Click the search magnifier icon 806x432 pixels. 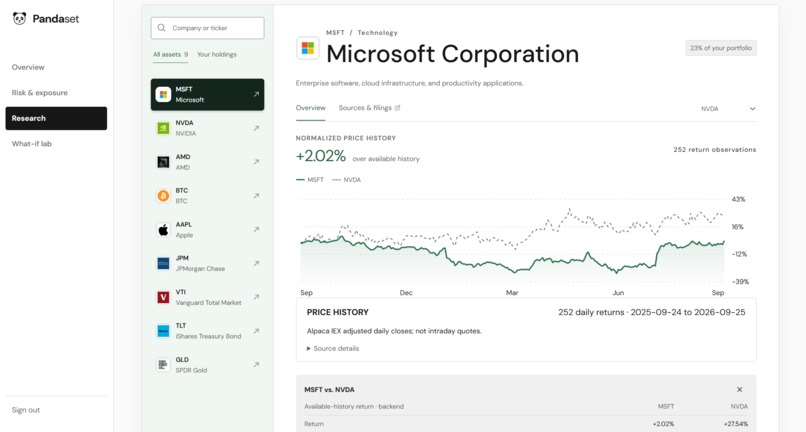(161, 28)
